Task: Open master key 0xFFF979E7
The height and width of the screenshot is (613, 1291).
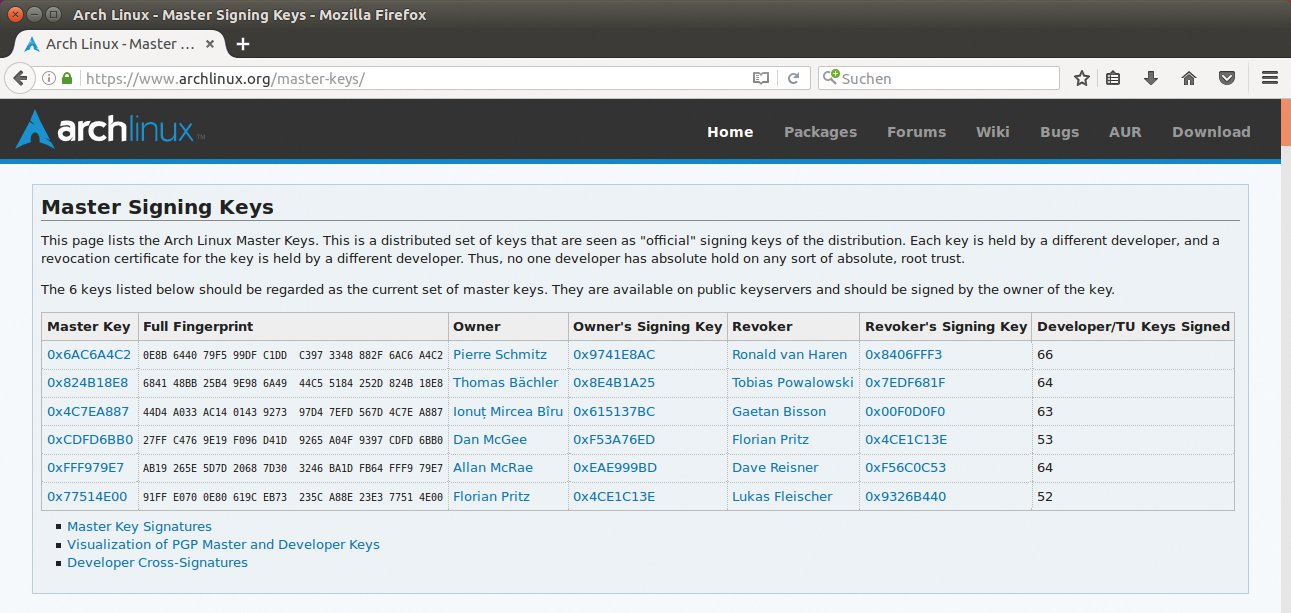Action: [86, 468]
